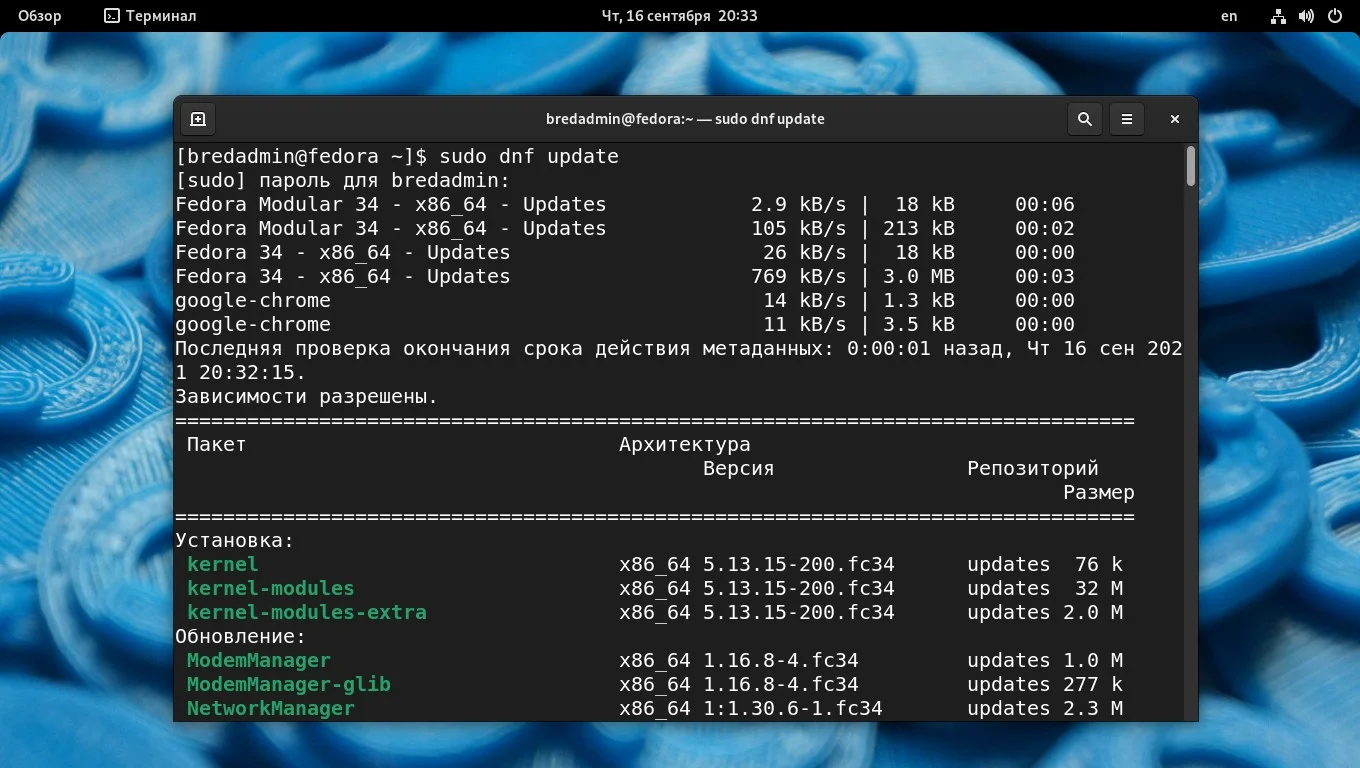This screenshot has width=1360, height=768.
Task: Click the first 'google-chrome' repo line
Action: [x=625, y=300]
